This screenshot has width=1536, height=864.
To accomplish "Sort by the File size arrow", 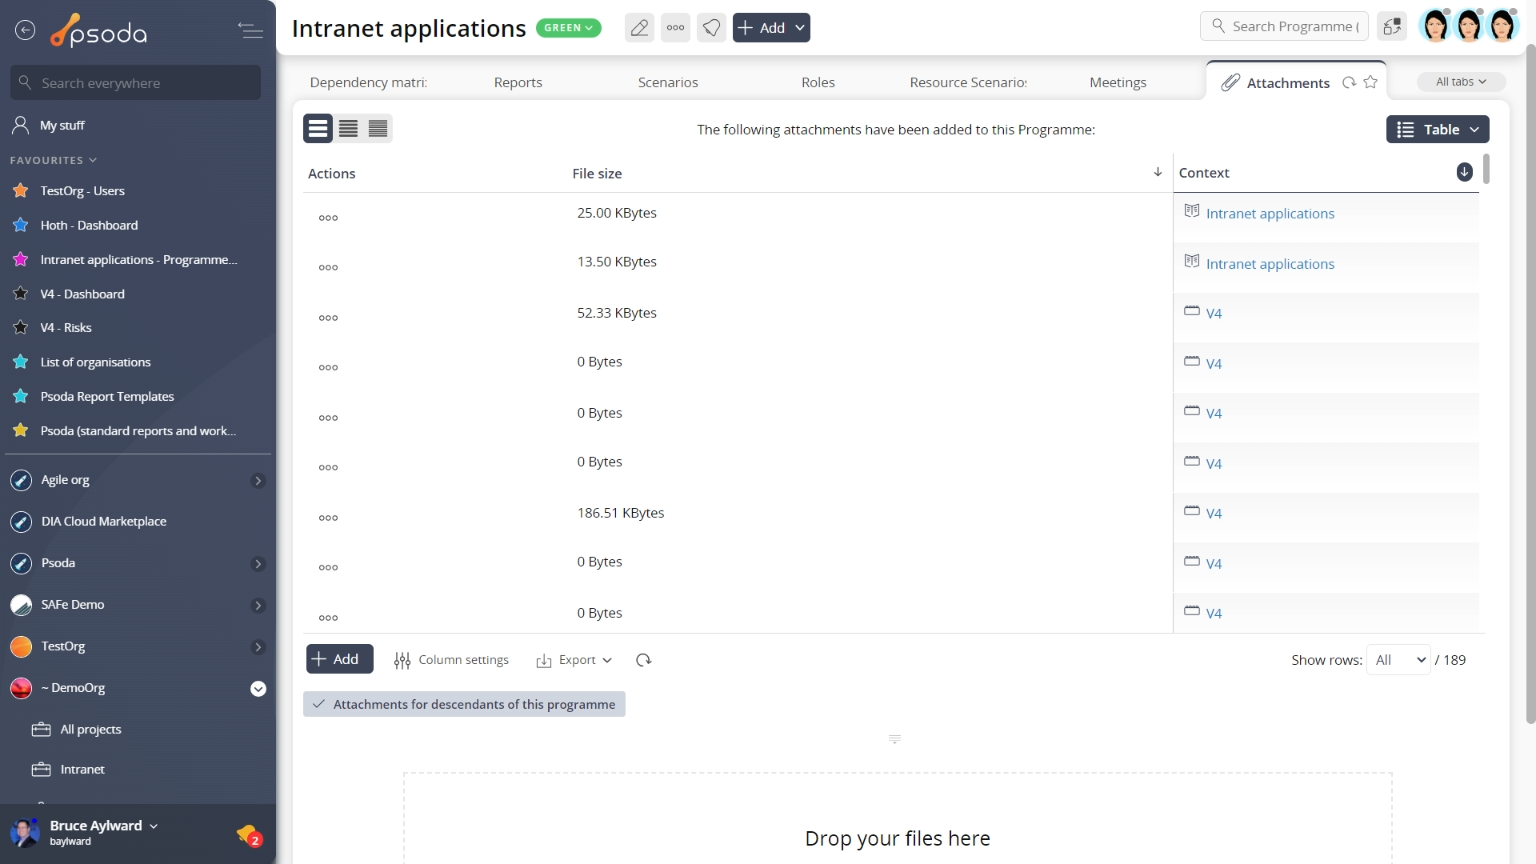I will 1158,172.
